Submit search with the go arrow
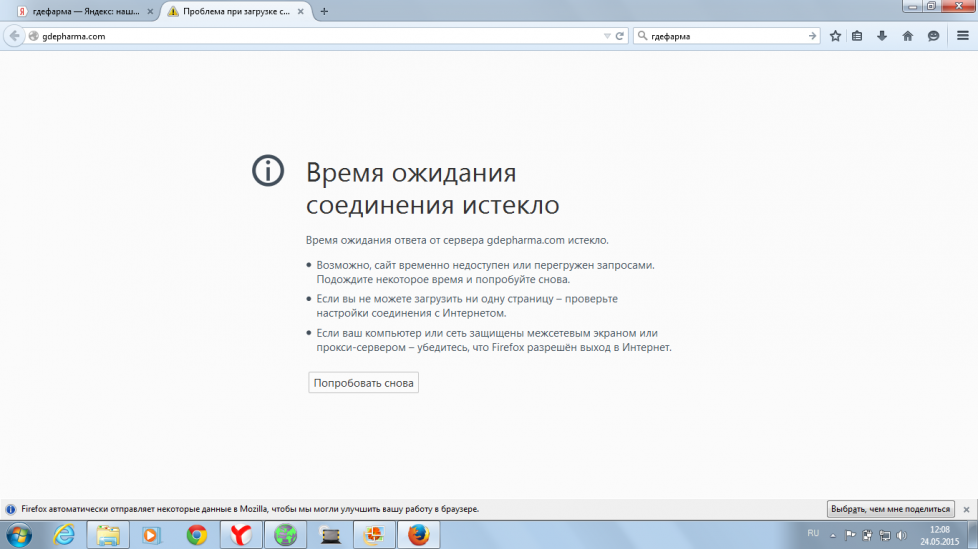The image size is (978, 549). 812,36
